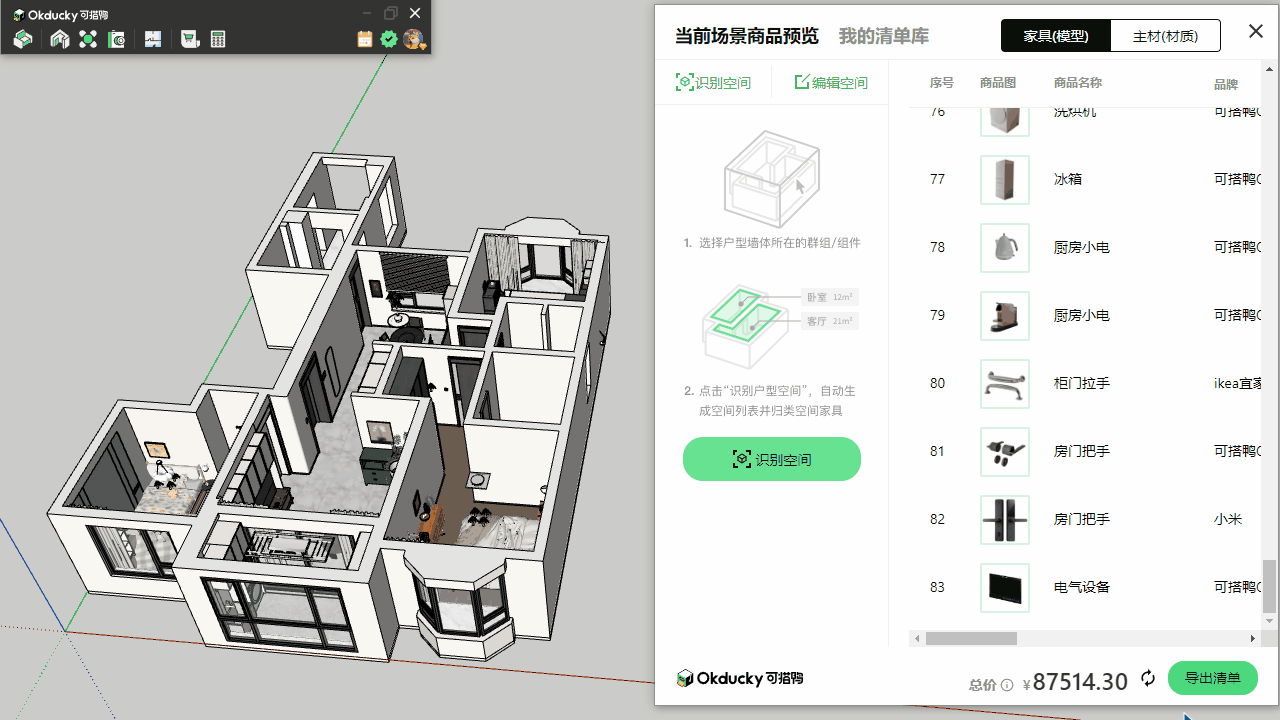Click the green four-node toolbar icon
Viewport: 1280px width, 720px height.
click(x=88, y=39)
